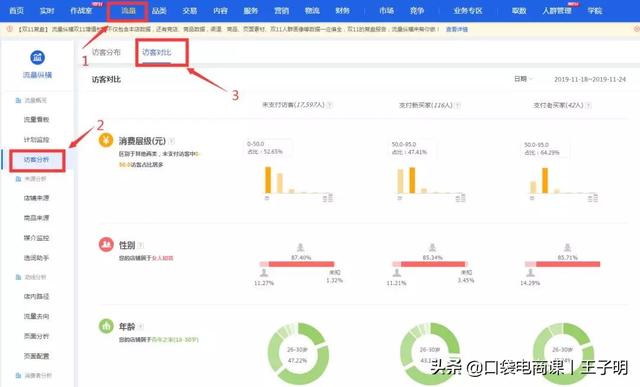Open the 日期 dropdown
The width and height of the screenshot is (640, 387).
click(x=523, y=79)
